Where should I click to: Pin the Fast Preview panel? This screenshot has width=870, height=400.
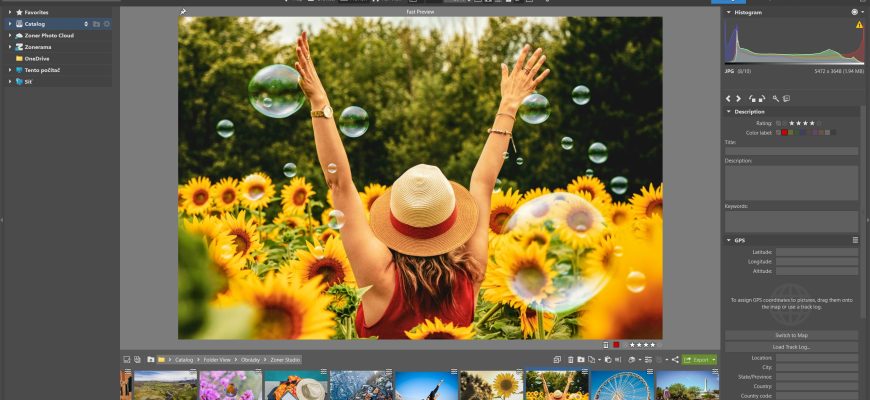click(x=184, y=12)
